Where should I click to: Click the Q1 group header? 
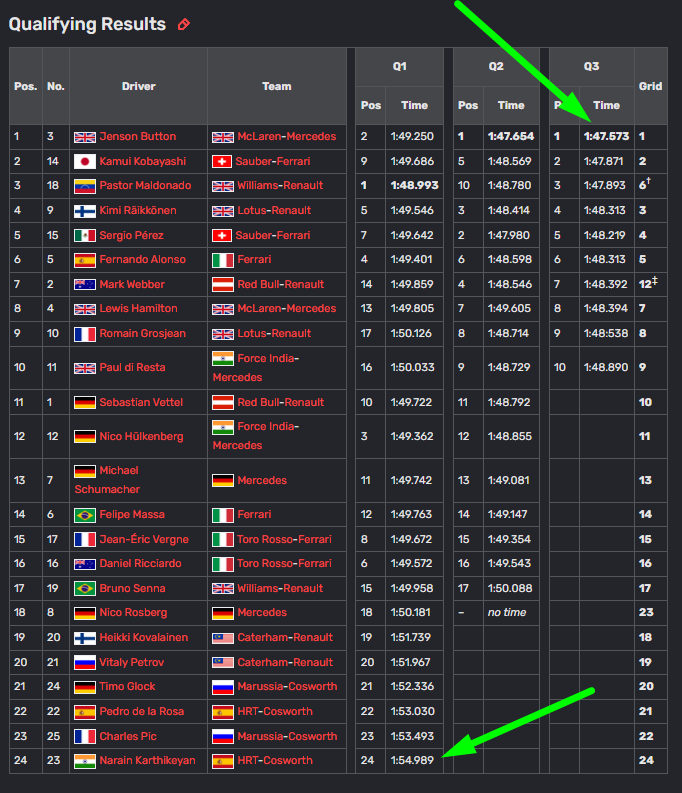pyautogui.click(x=399, y=66)
